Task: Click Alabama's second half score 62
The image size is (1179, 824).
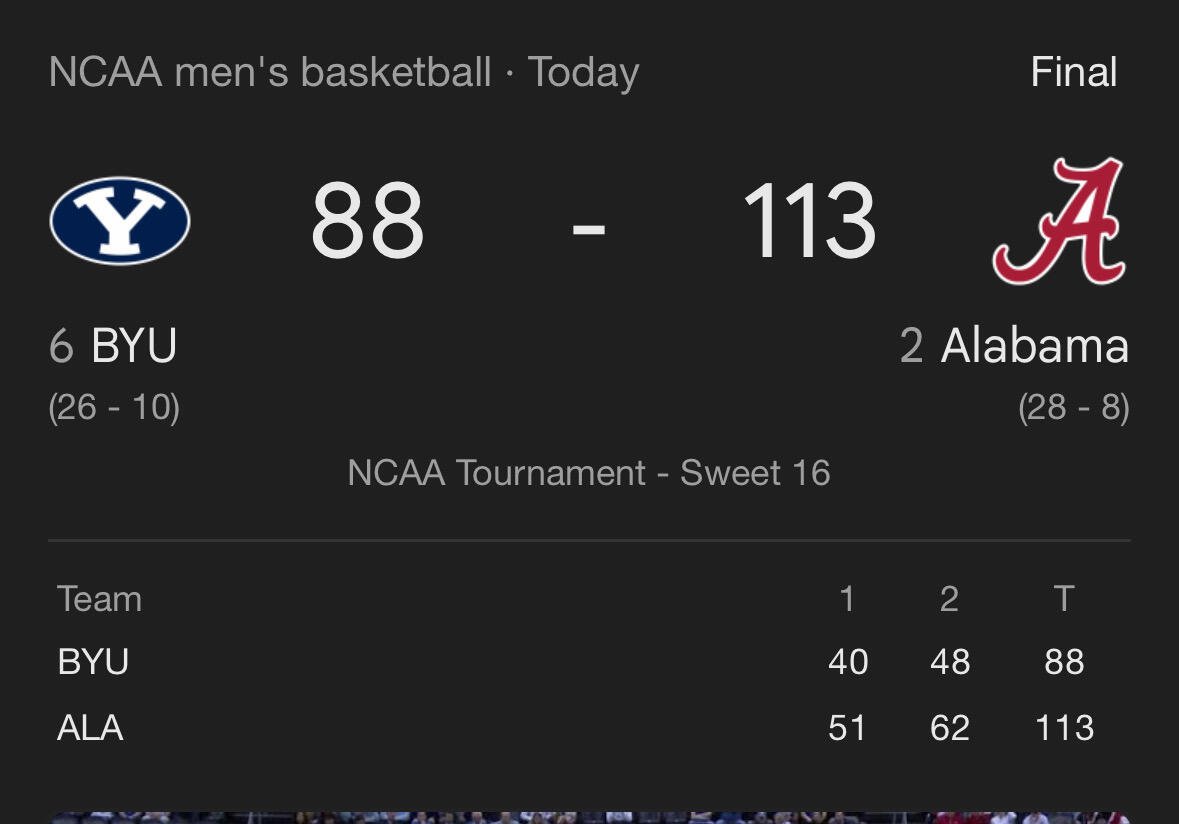Action: (x=950, y=728)
